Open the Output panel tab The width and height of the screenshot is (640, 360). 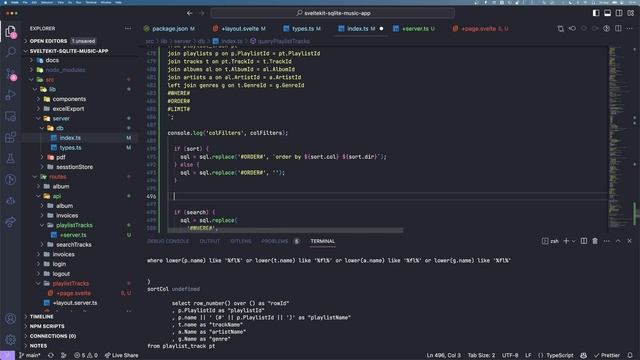click(x=210, y=241)
